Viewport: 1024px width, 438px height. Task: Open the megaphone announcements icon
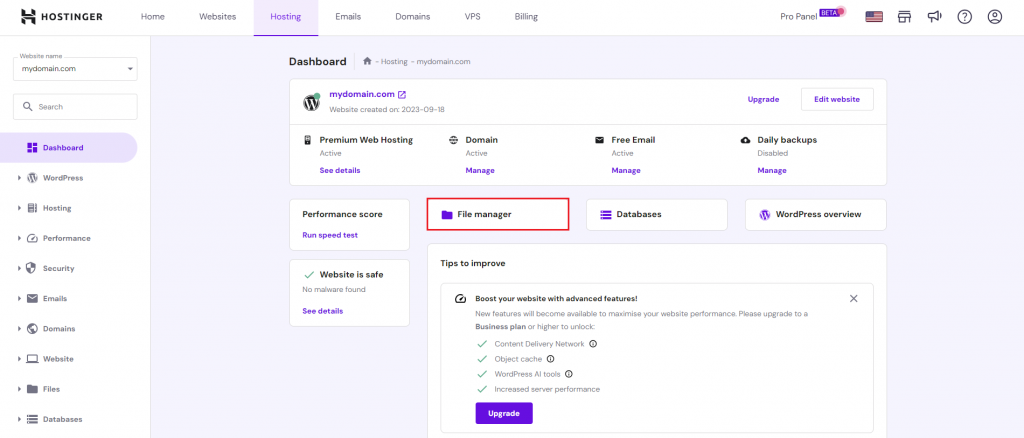click(934, 17)
